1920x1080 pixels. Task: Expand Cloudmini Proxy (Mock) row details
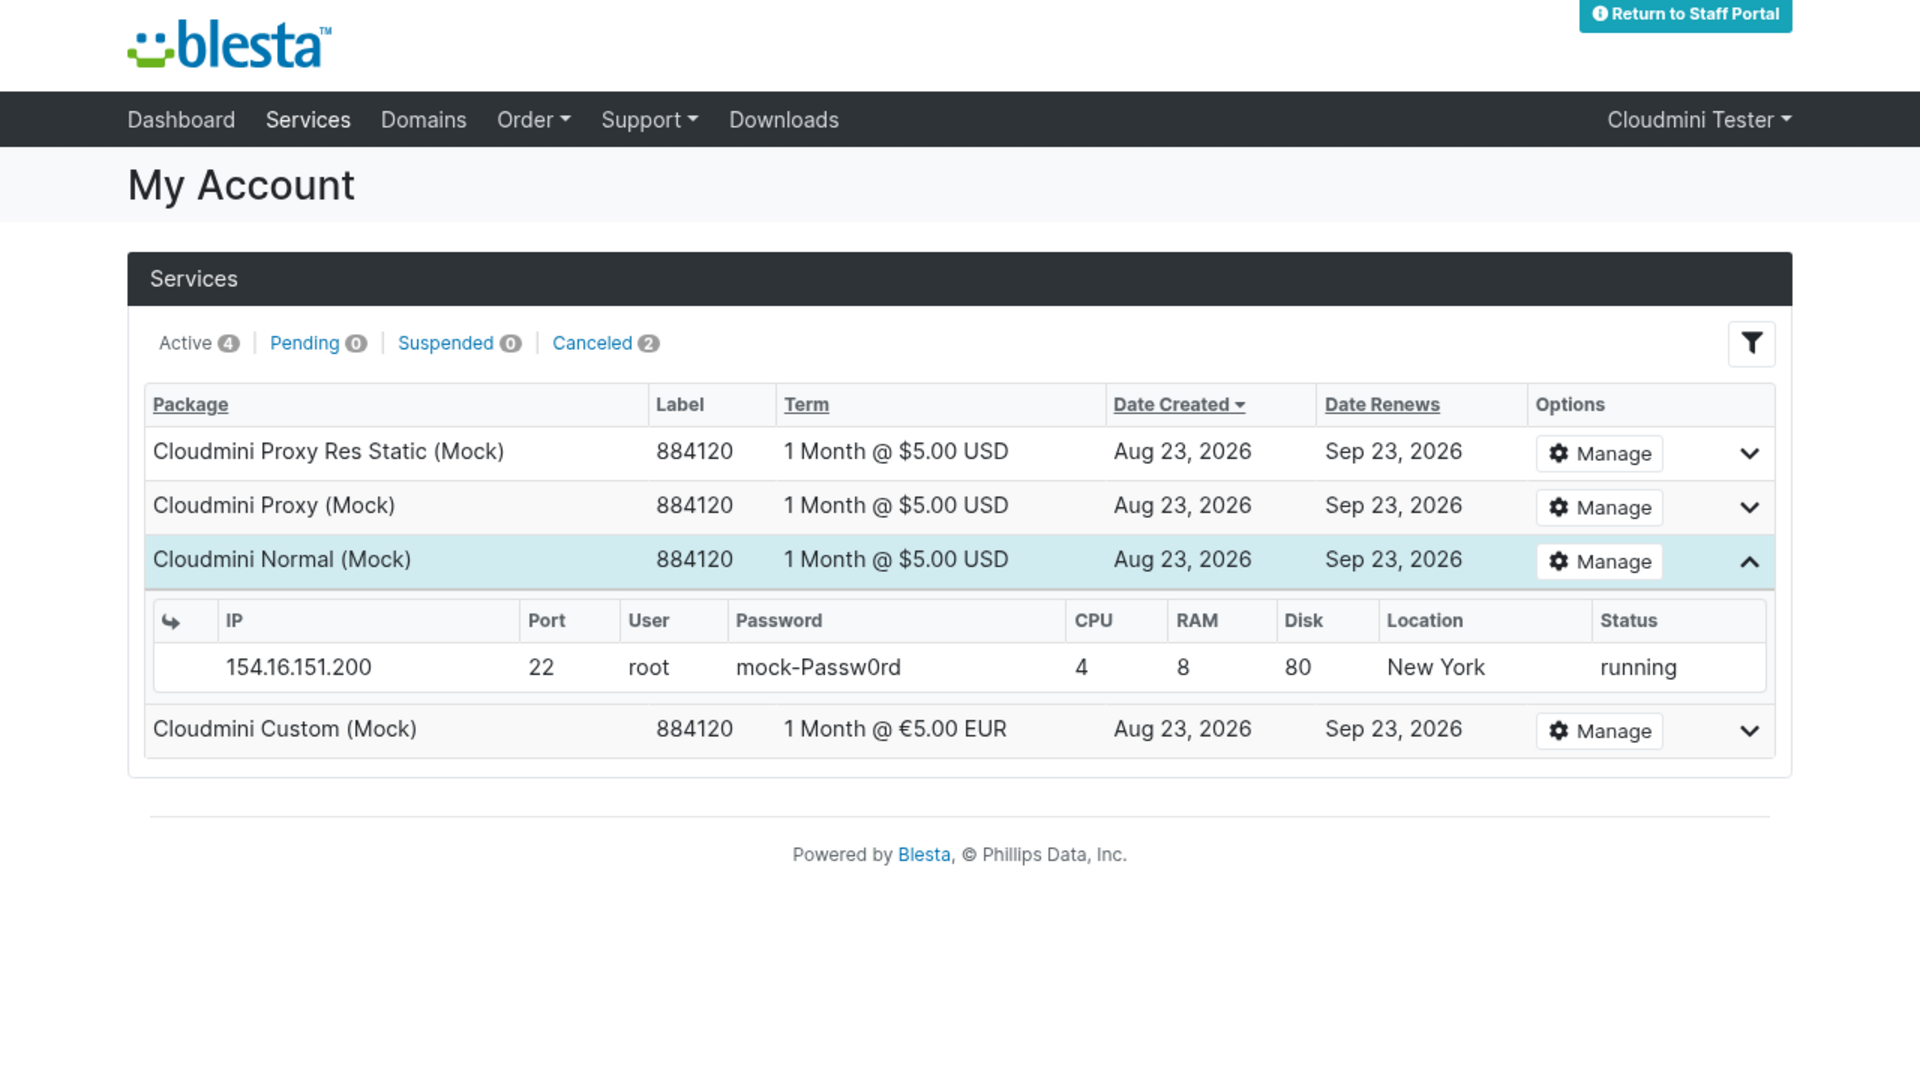pos(1749,508)
